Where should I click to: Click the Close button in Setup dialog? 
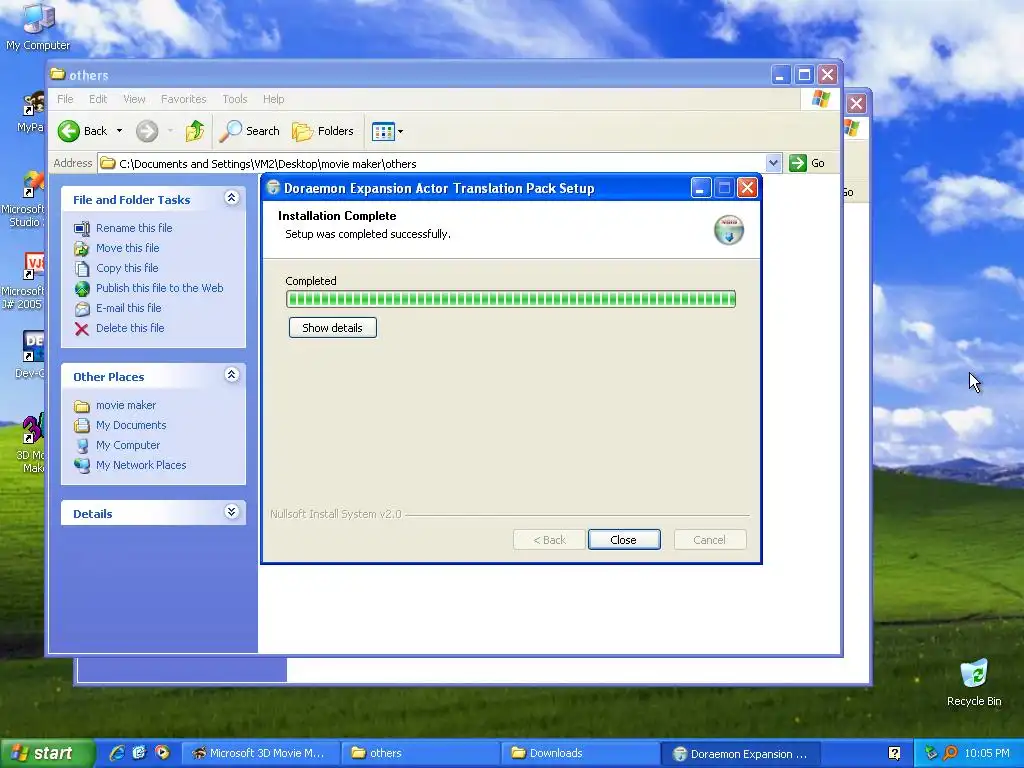tap(624, 540)
